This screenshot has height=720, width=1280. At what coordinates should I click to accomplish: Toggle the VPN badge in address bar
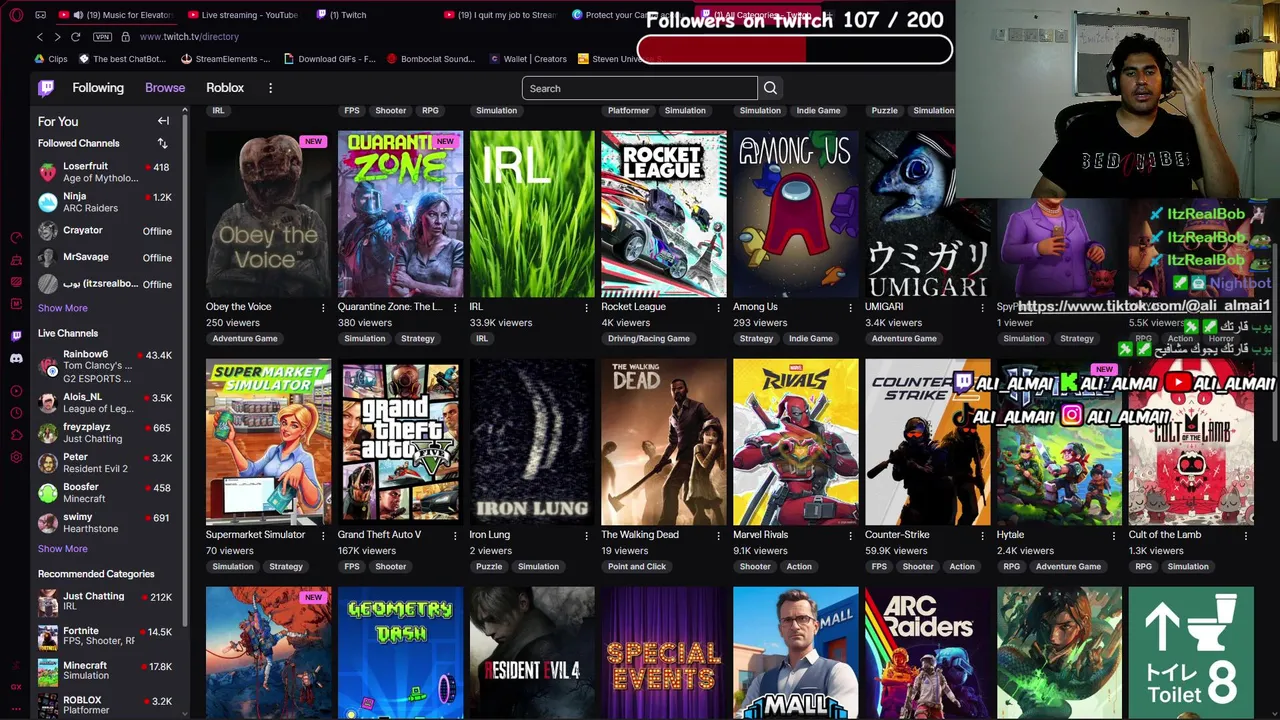click(102, 37)
